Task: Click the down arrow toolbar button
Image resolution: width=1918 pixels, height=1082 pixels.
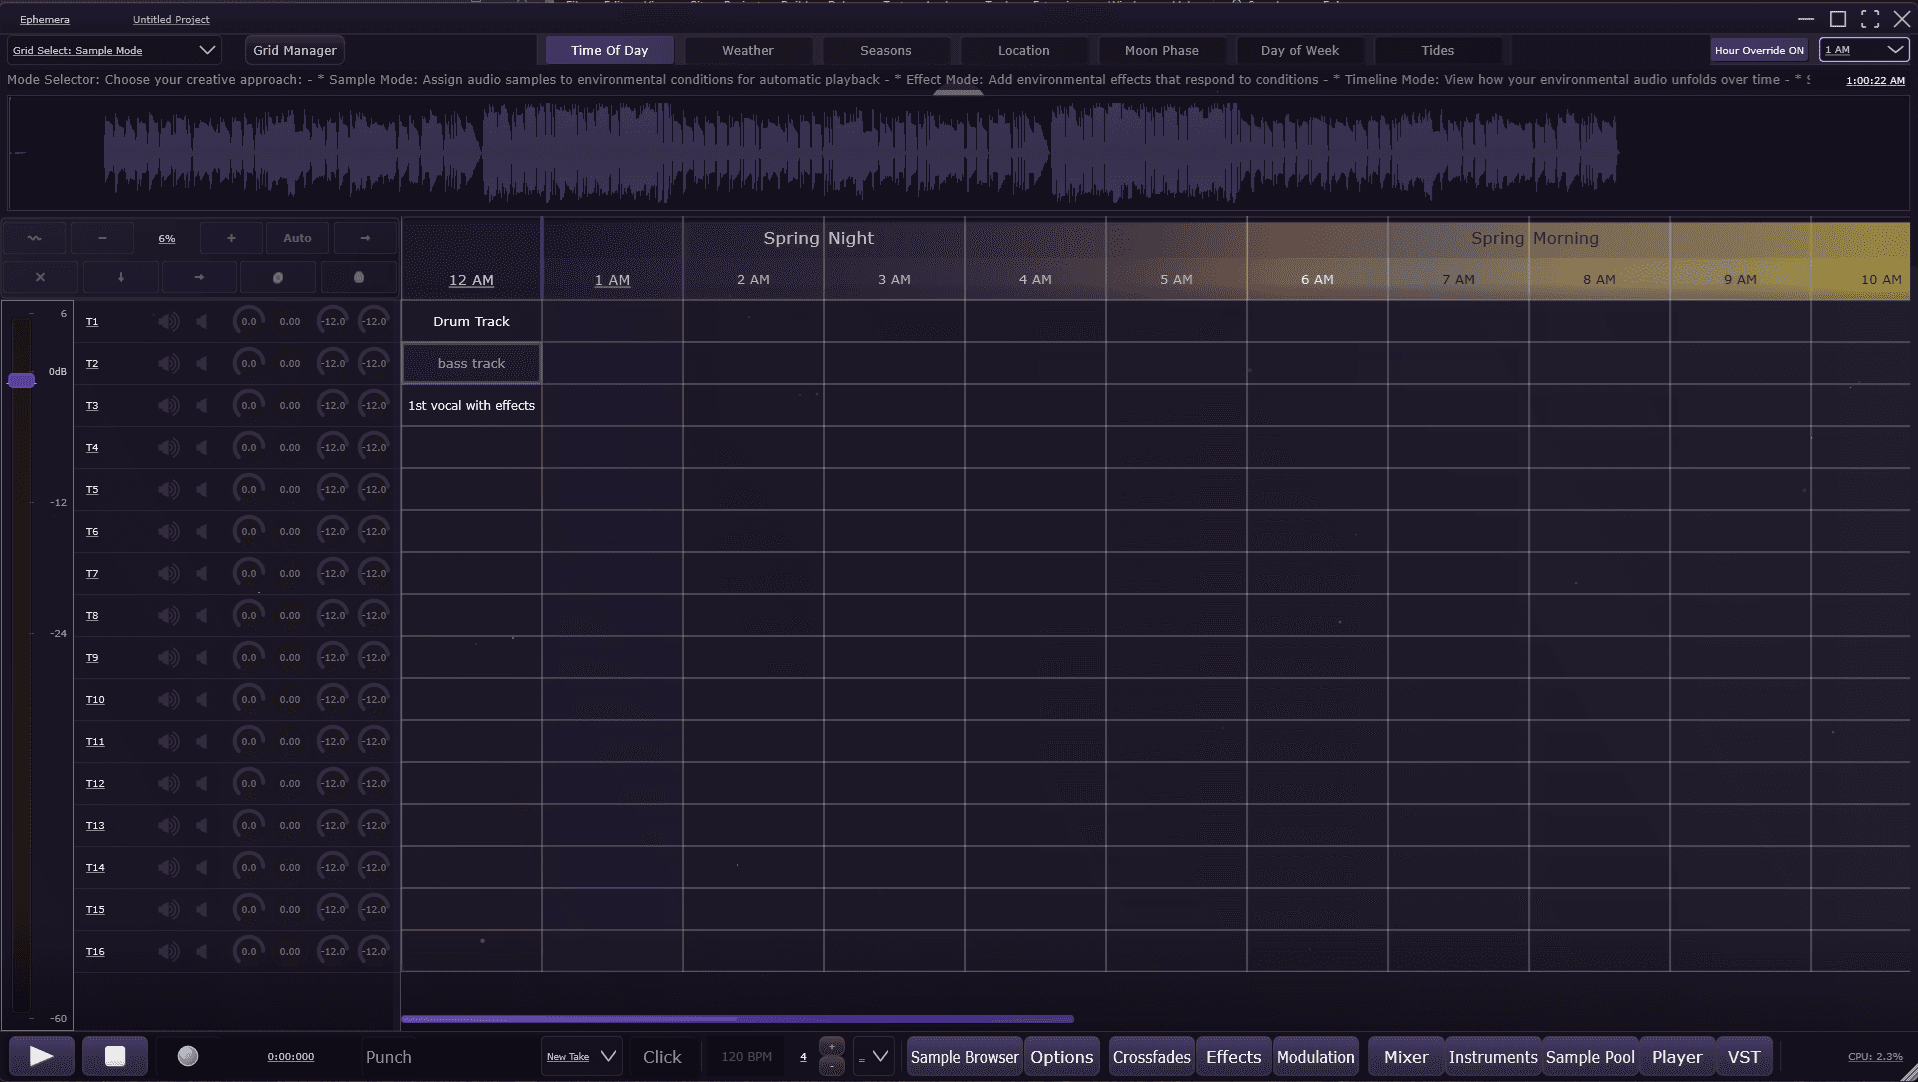Action: [121, 277]
